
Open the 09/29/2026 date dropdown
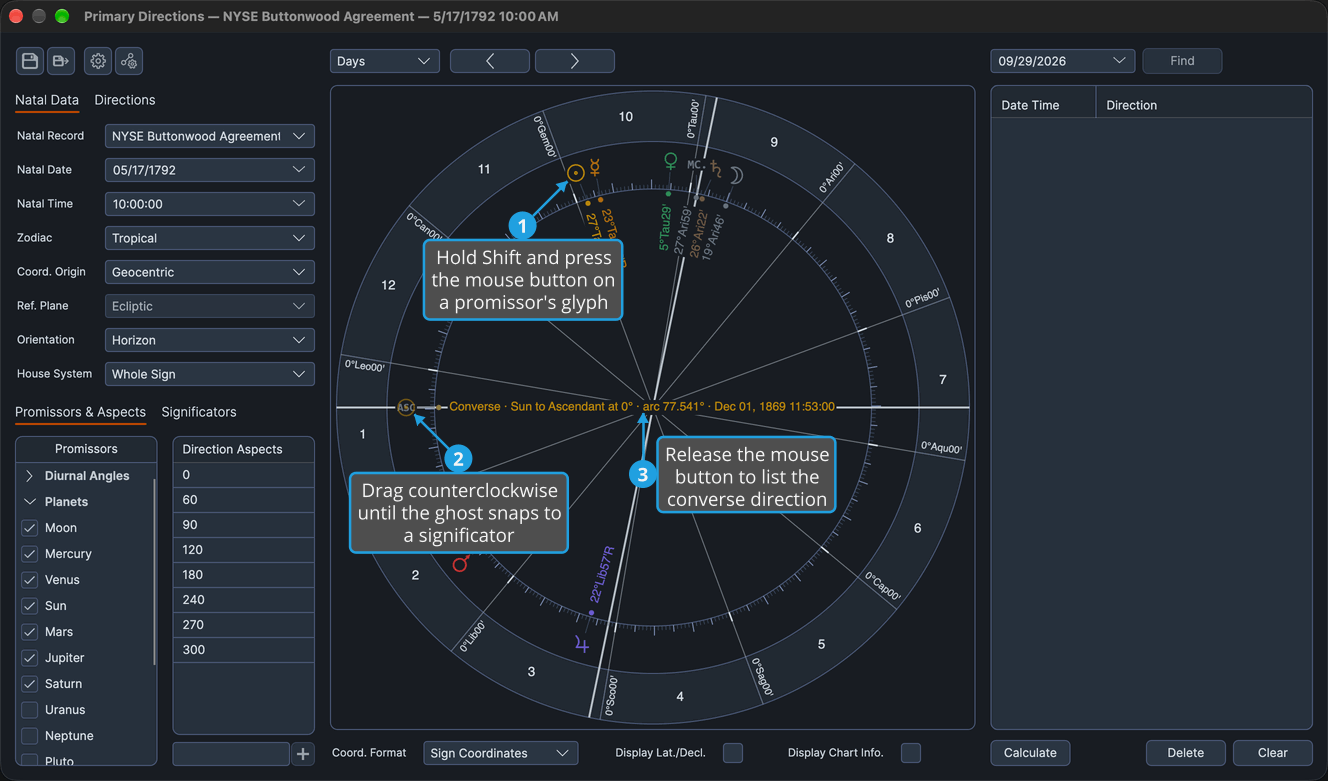point(1063,61)
